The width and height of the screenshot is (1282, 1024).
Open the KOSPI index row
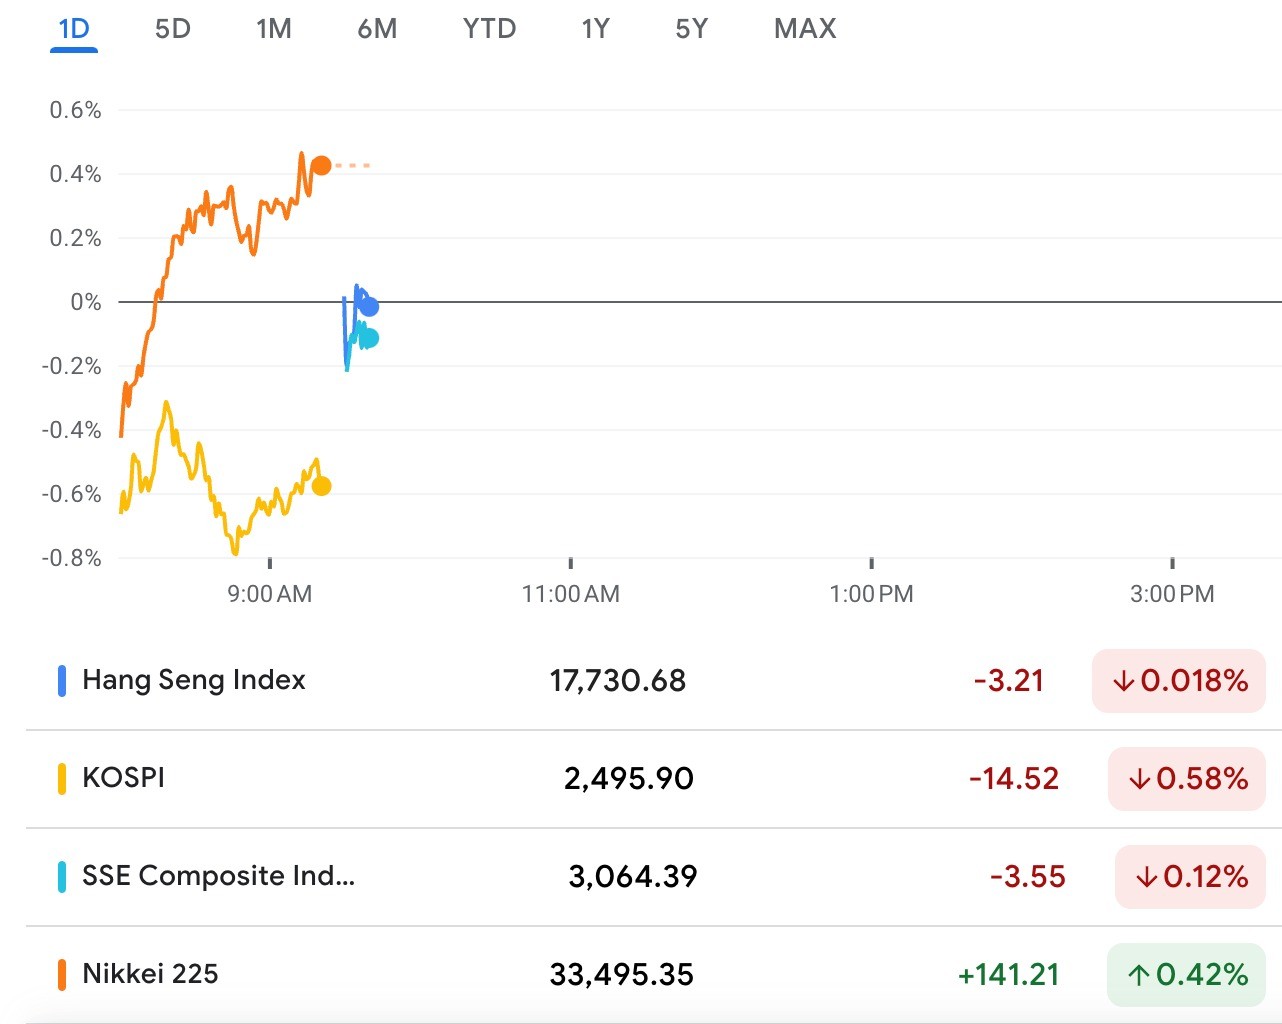[x=654, y=779]
